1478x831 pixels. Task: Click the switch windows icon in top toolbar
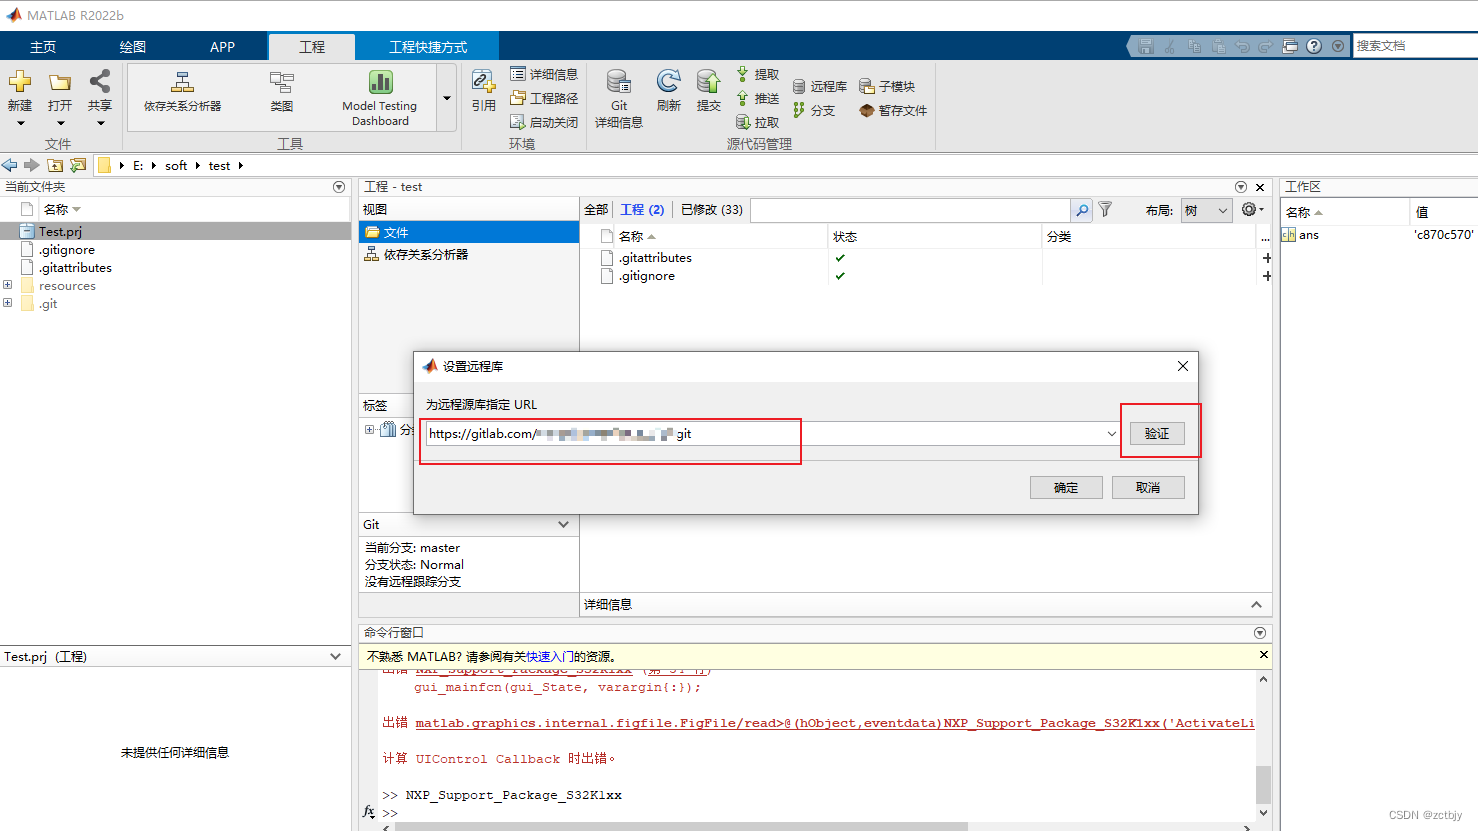[1290, 46]
